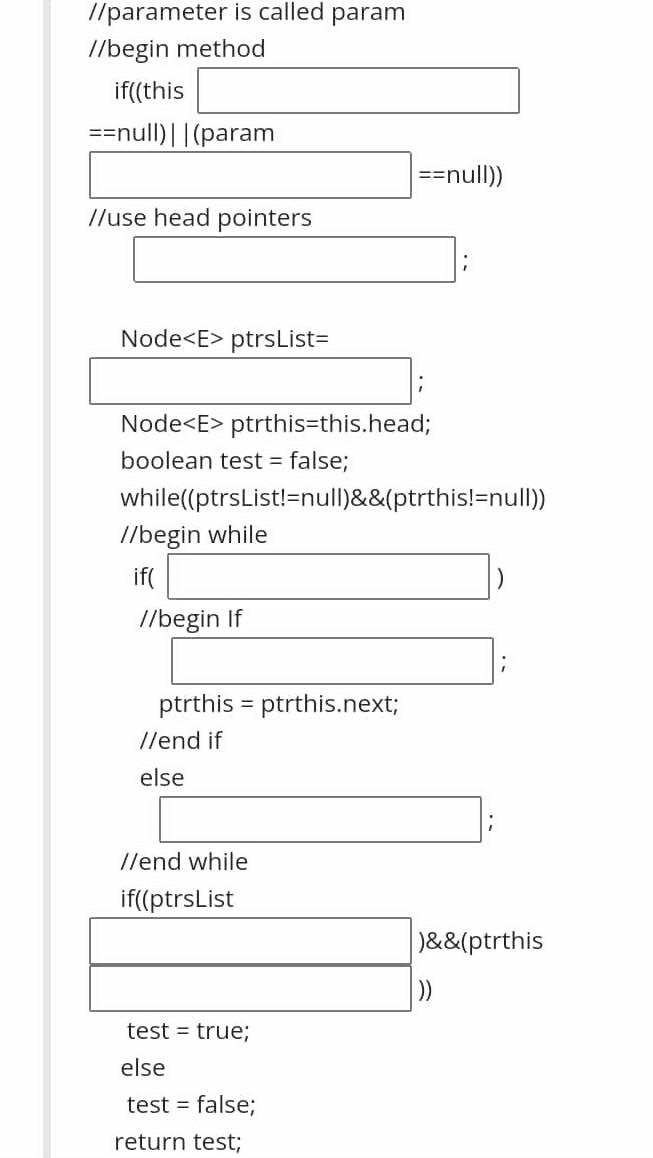The image size is (653, 1158).
Task: Select the blank box before "==null))"
Action: coord(250,174)
